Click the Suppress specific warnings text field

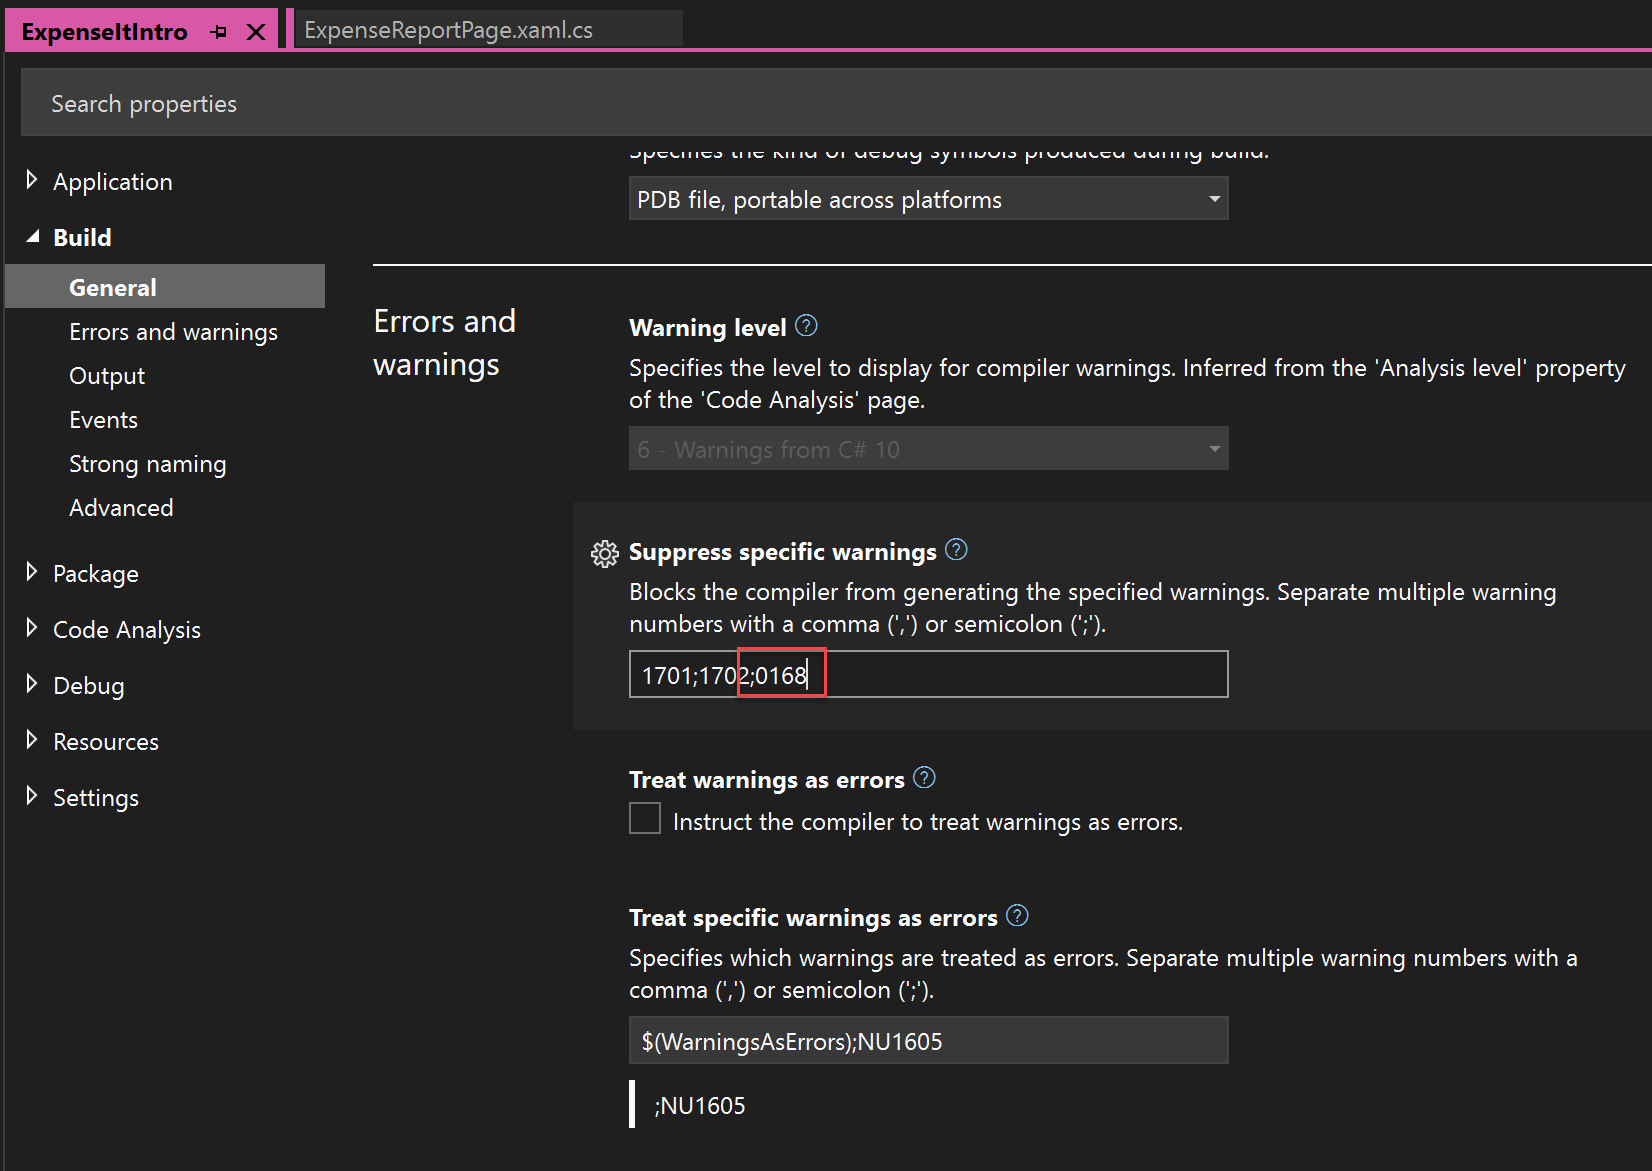click(x=1000, y=675)
